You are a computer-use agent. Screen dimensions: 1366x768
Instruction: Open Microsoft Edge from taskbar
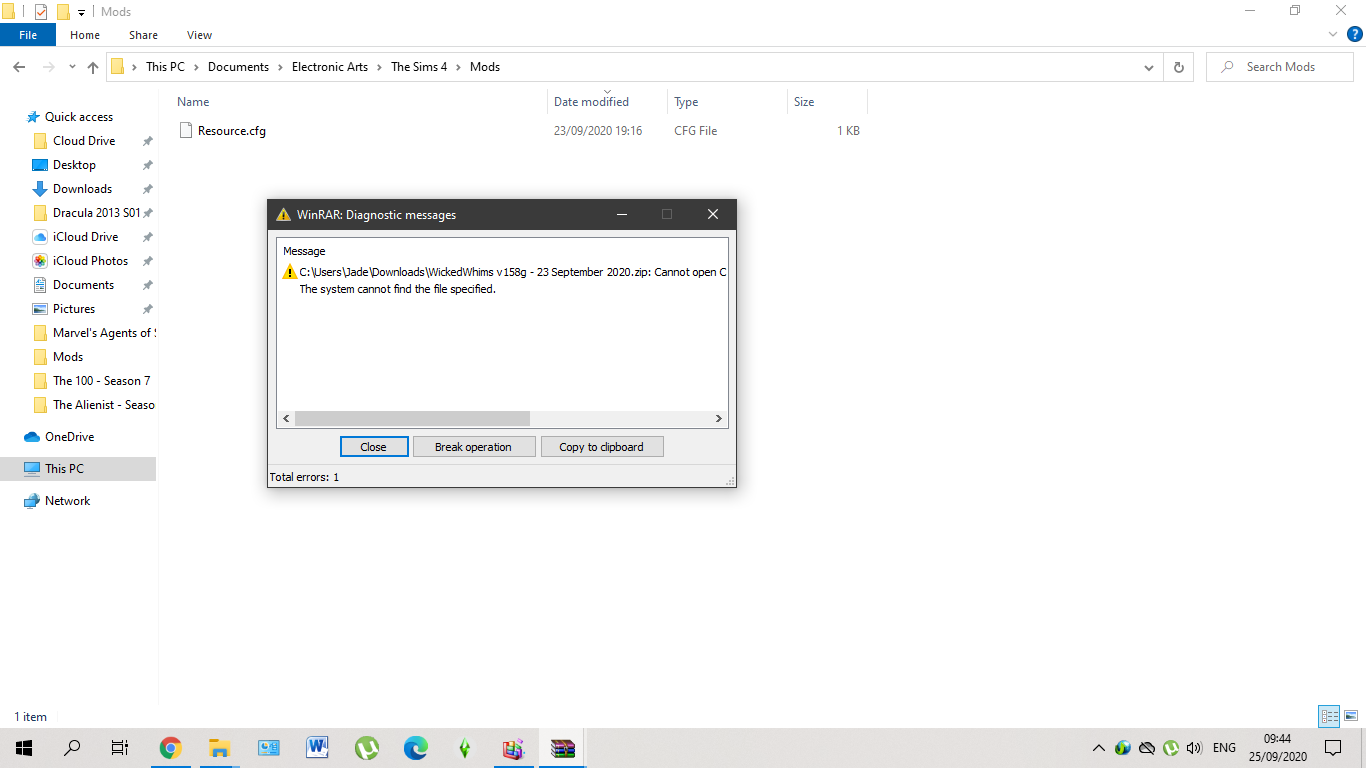pos(416,748)
